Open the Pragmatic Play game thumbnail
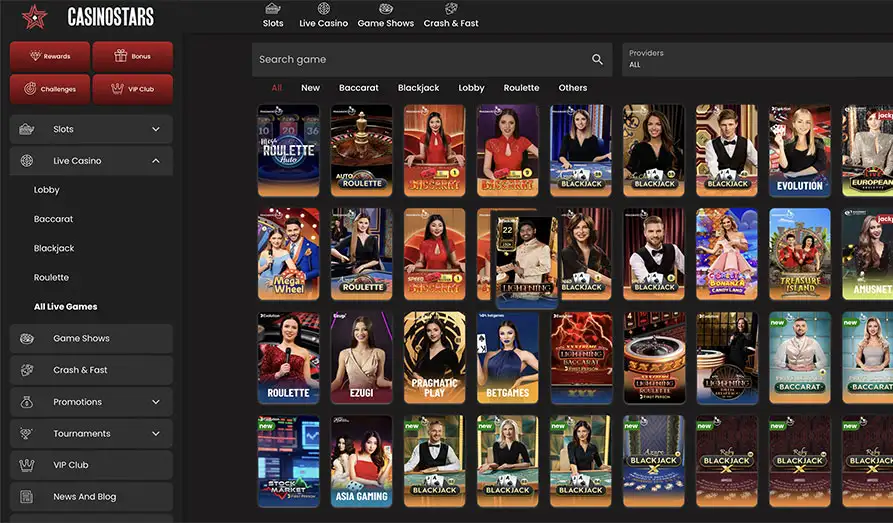Image resolution: width=893 pixels, height=523 pixels. click(x=435, y=358)
